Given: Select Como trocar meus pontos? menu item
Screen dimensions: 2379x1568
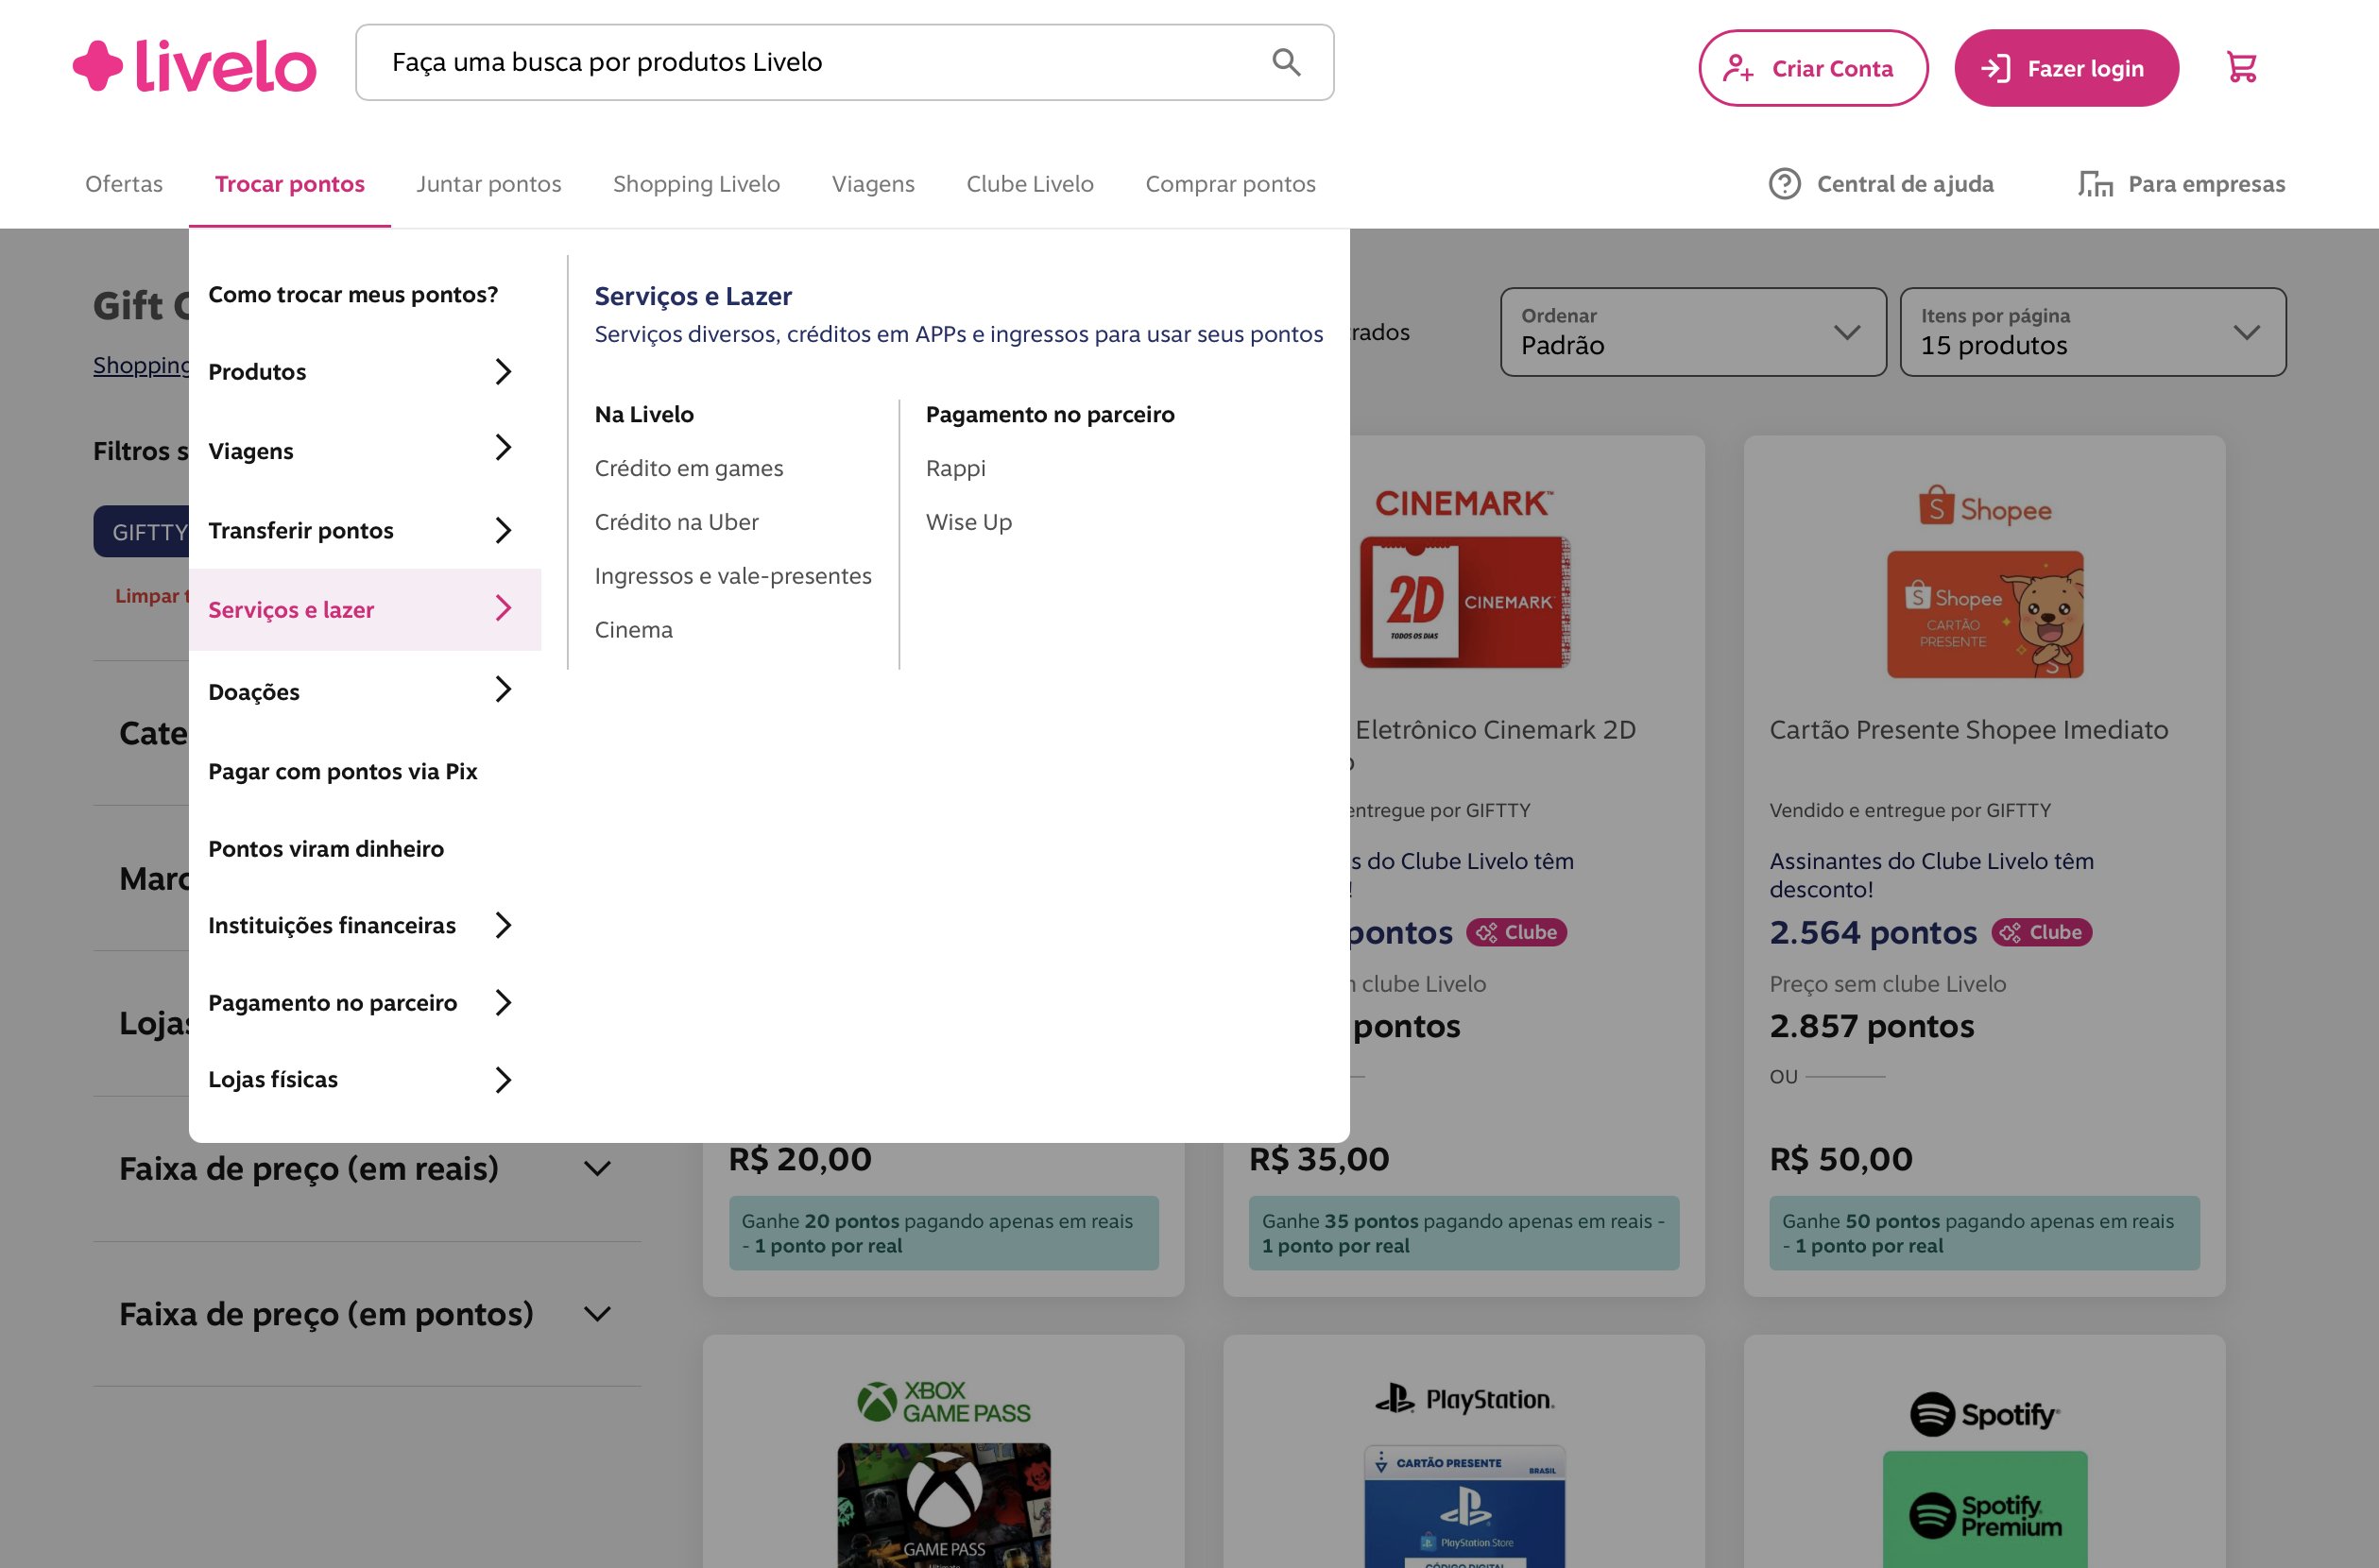Looking at the screenshot, I should click(353, 294).
